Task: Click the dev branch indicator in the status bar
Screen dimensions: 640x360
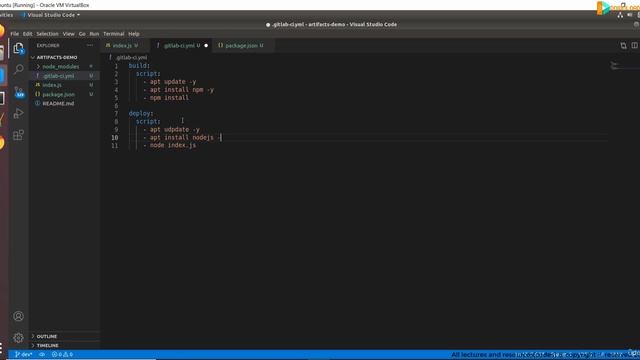Action: (23, 354)
